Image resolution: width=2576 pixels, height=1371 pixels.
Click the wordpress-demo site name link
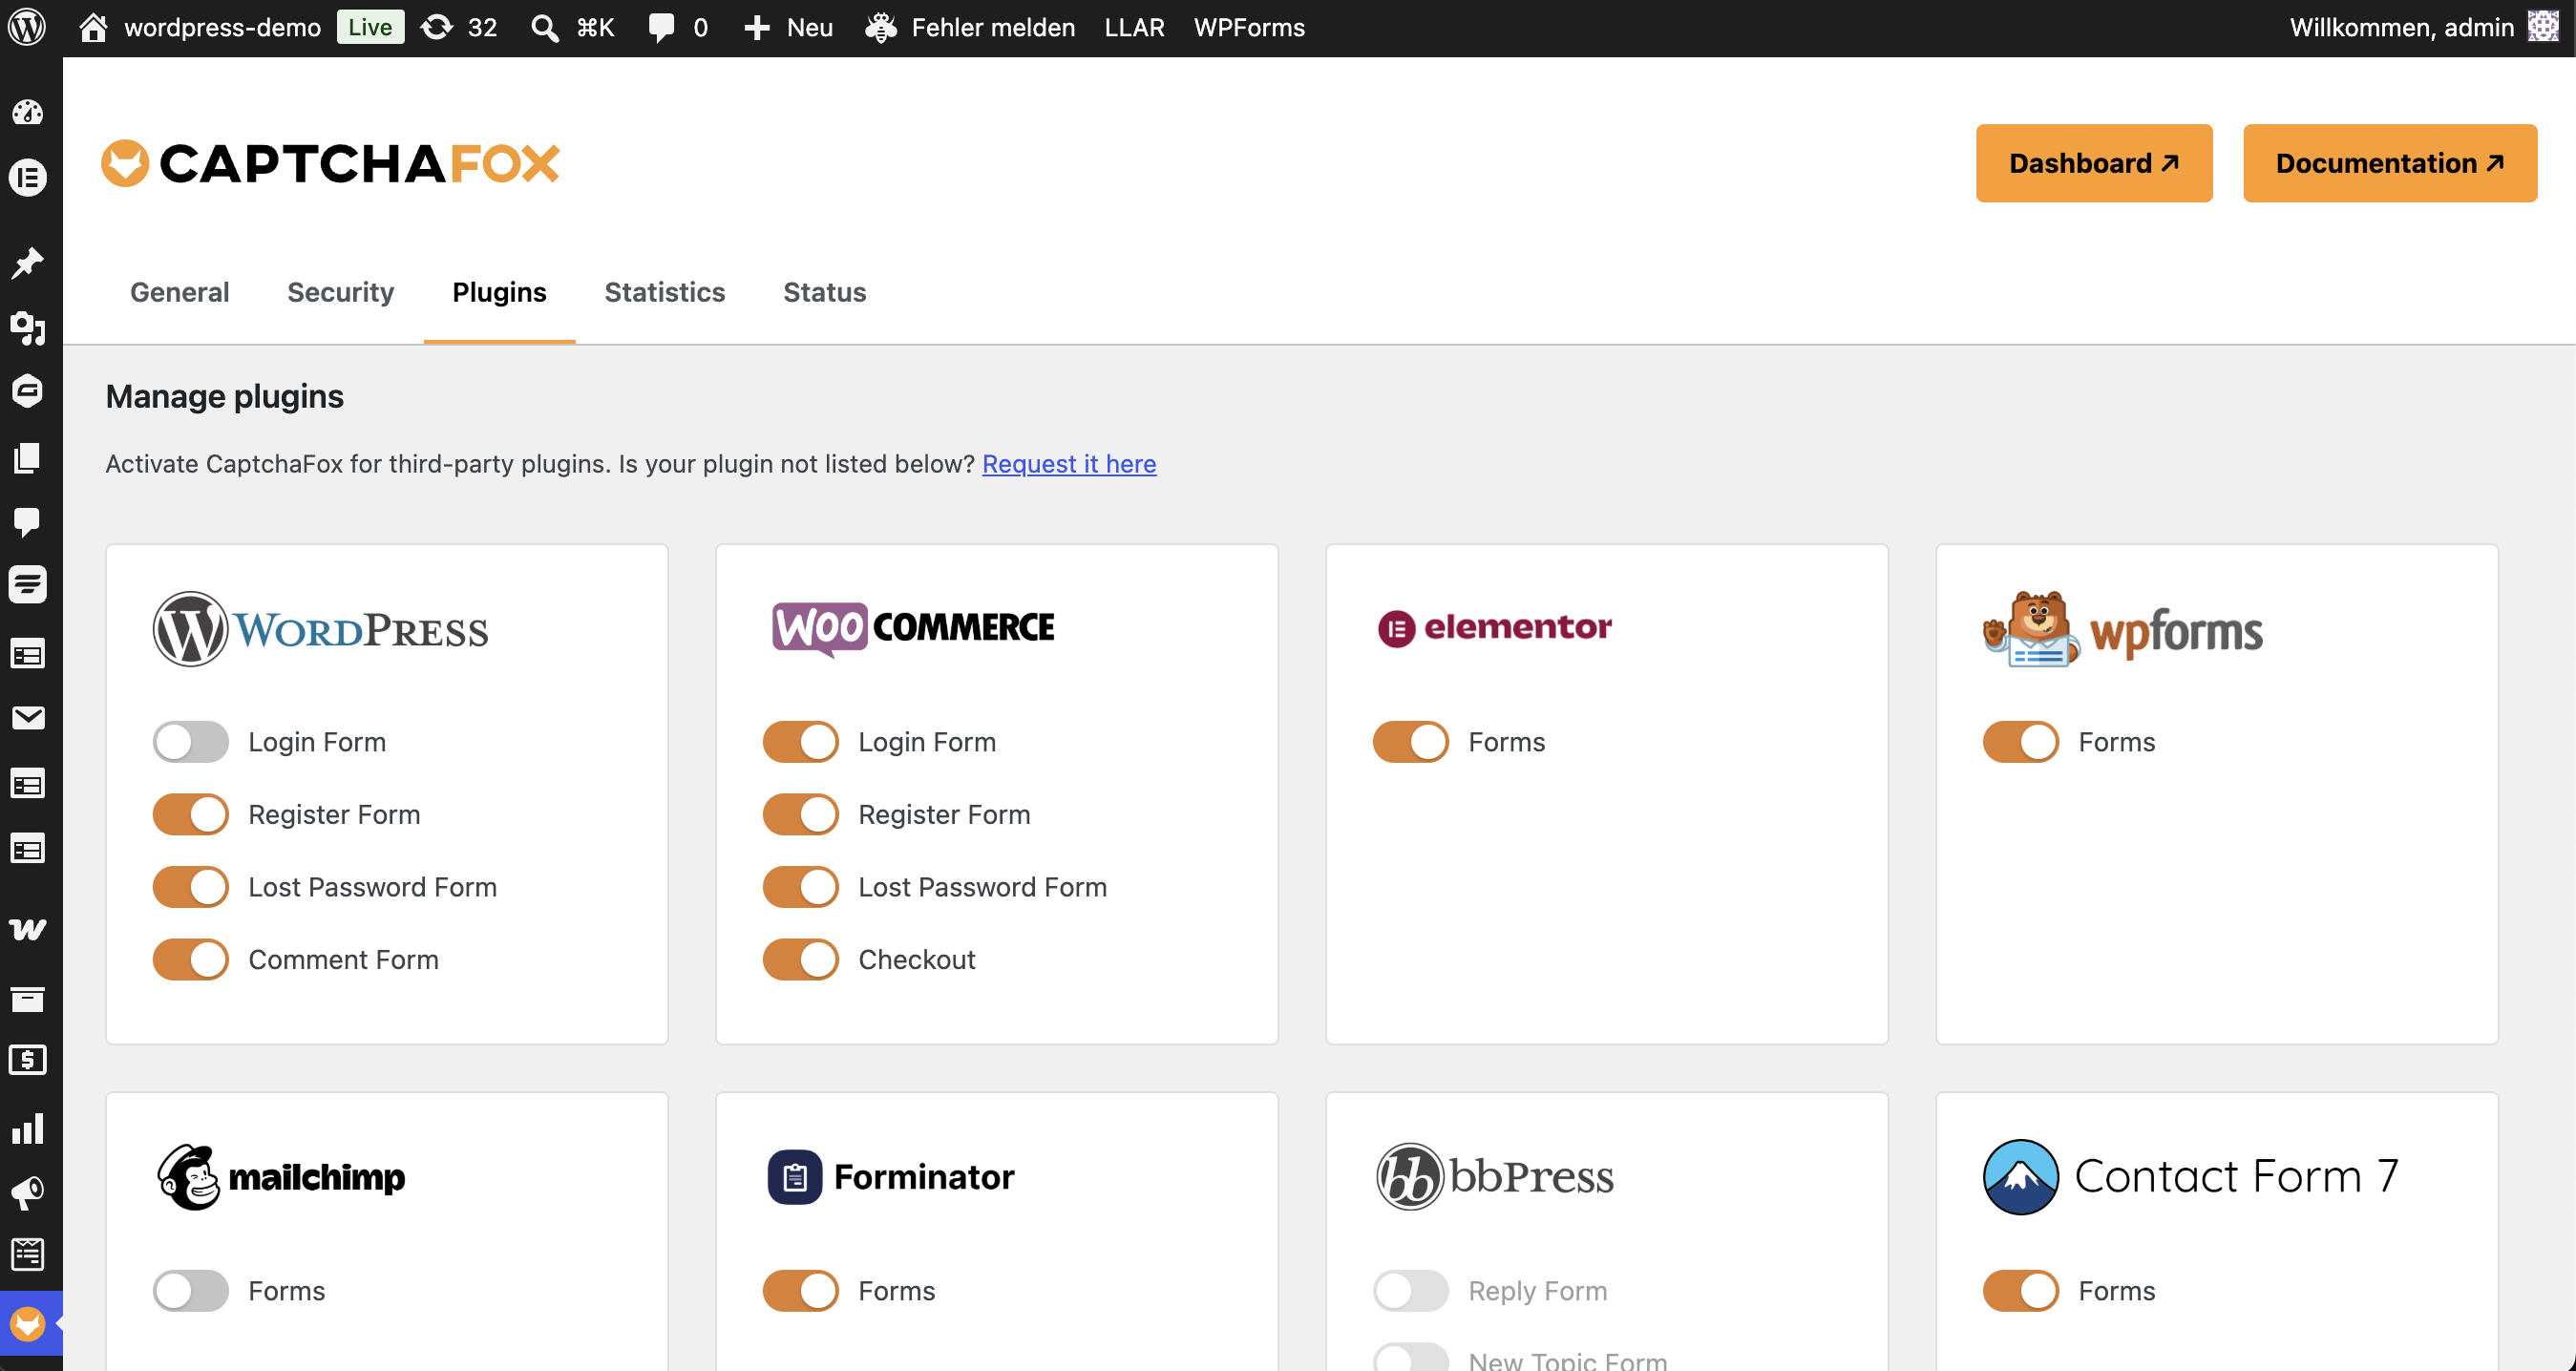pyautogui.click(x=222, y=27)
